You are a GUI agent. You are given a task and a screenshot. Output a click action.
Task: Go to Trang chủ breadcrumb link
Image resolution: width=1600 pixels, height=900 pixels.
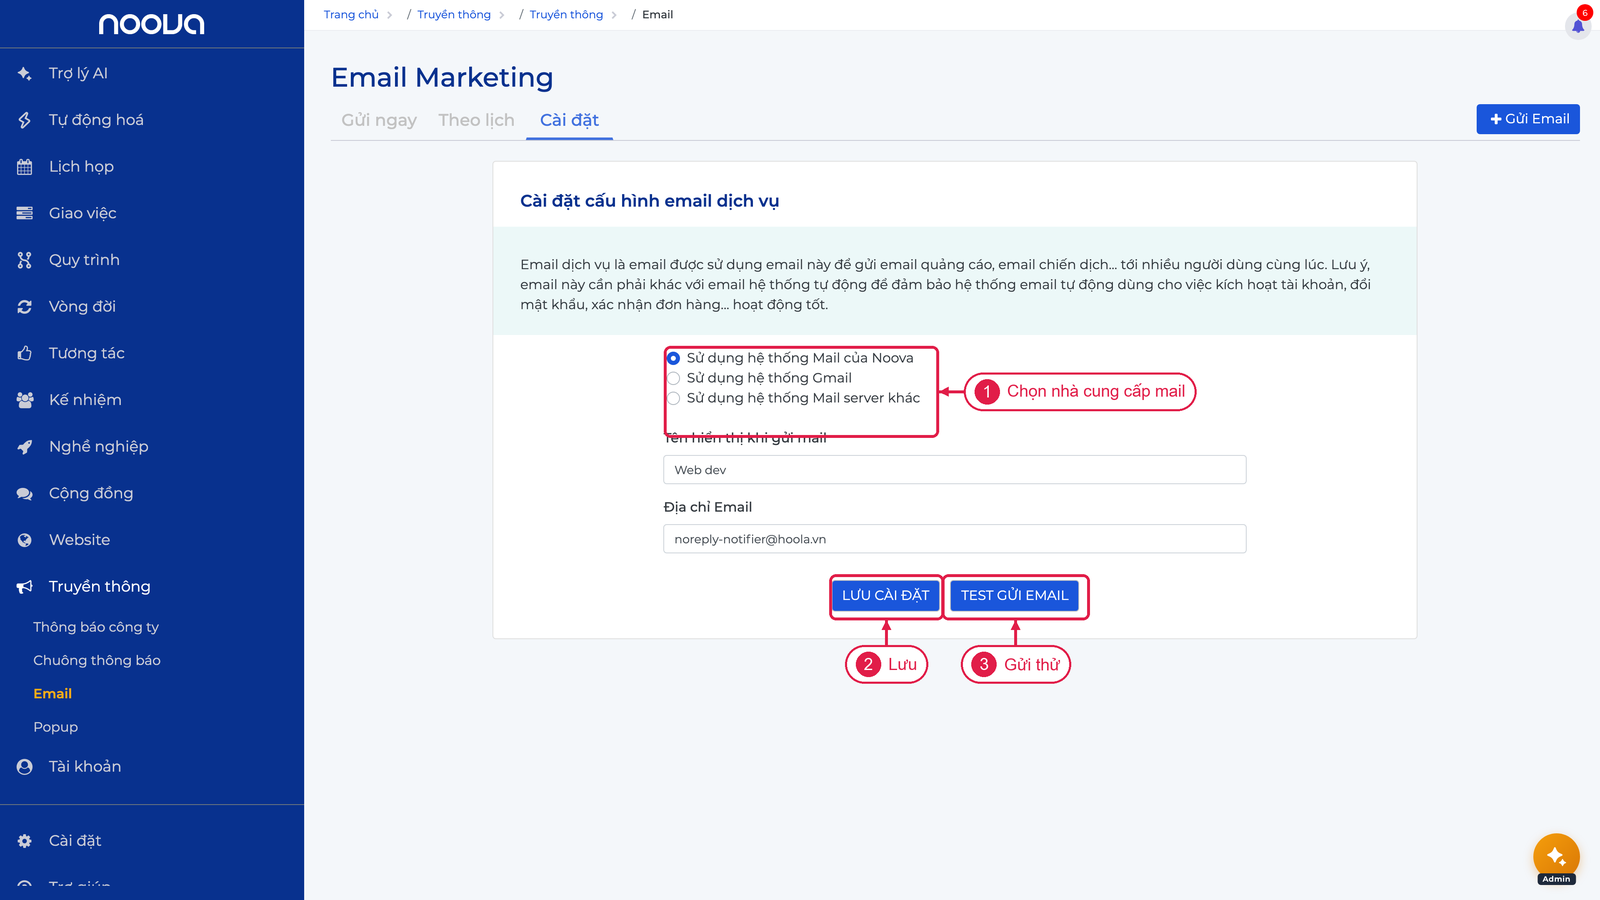[351, 15]
